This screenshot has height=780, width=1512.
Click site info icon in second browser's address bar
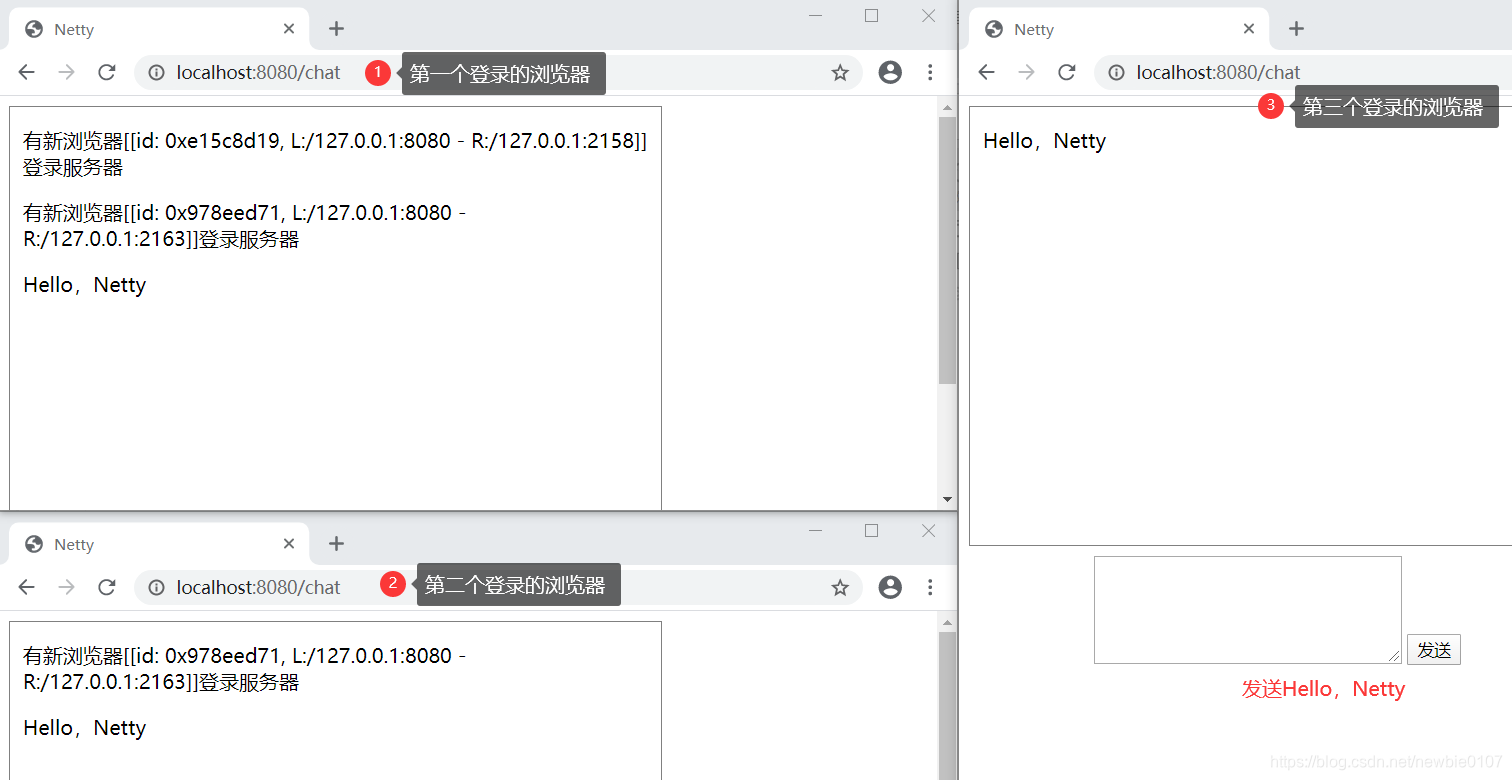click(x=156, y=587)
